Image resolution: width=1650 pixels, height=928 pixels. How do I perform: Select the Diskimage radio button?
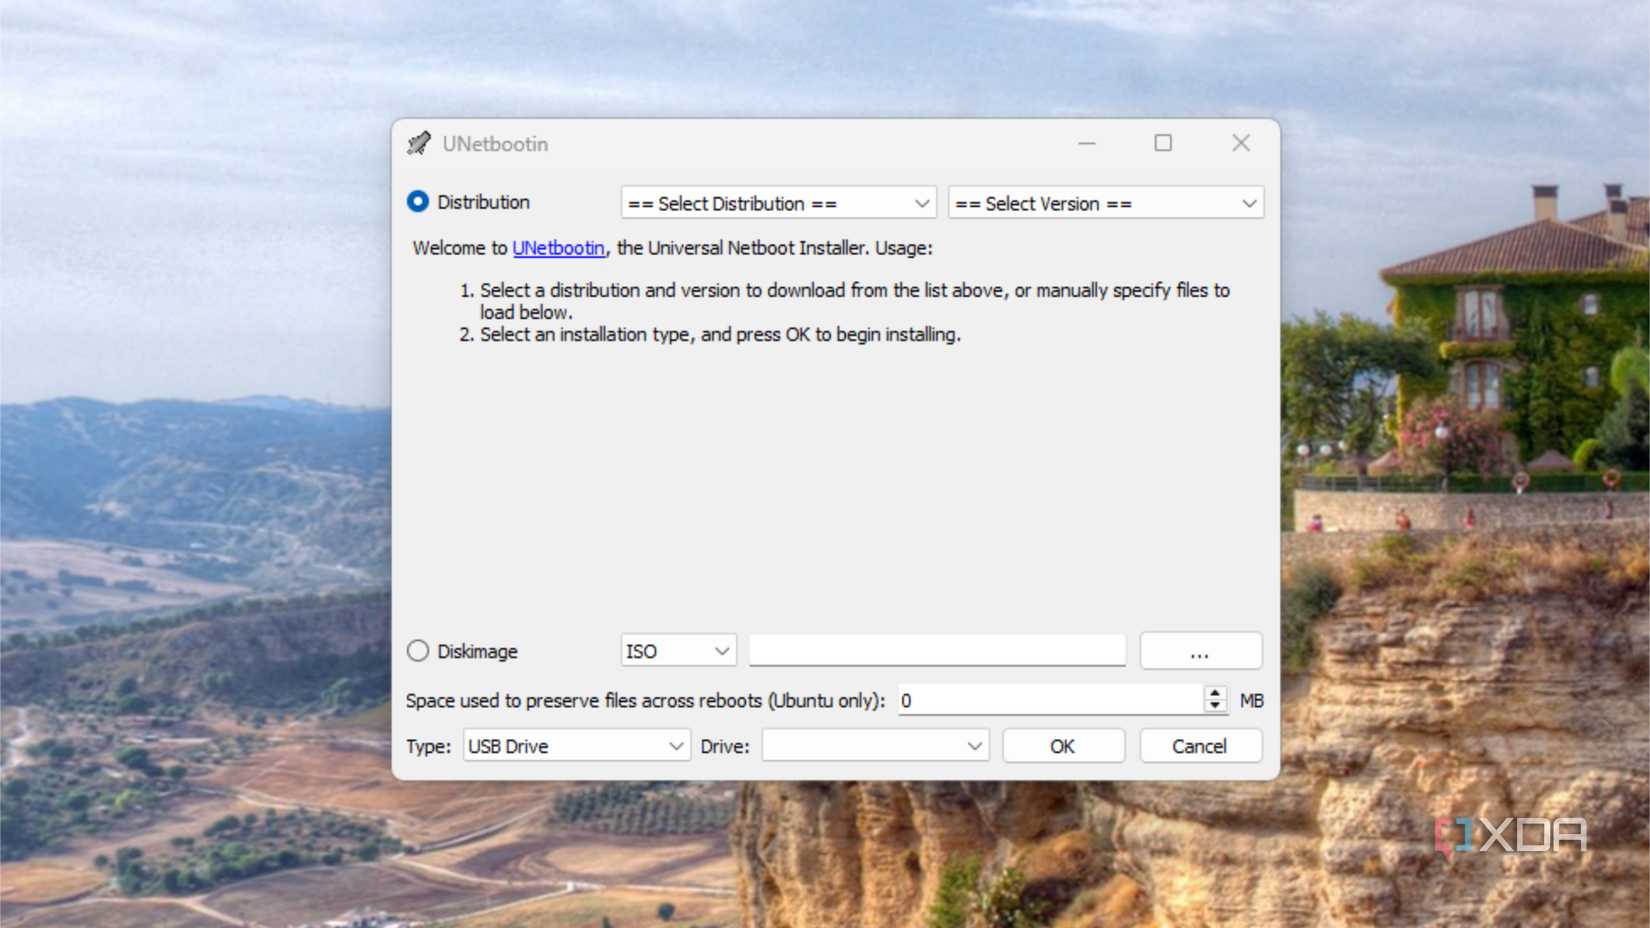[x=418, y=651]
